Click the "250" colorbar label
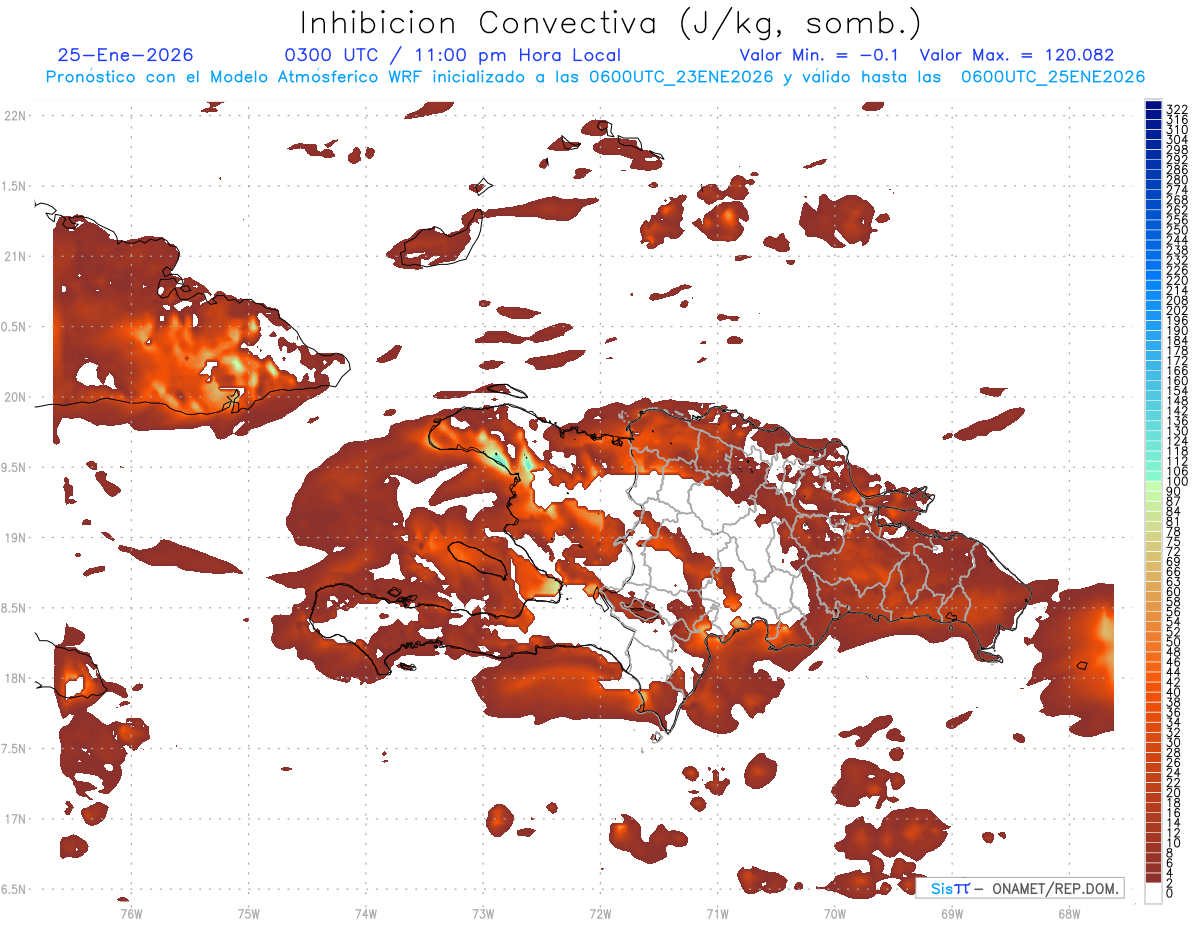Screen dimensions: 1200x927 click(1176, 230)
